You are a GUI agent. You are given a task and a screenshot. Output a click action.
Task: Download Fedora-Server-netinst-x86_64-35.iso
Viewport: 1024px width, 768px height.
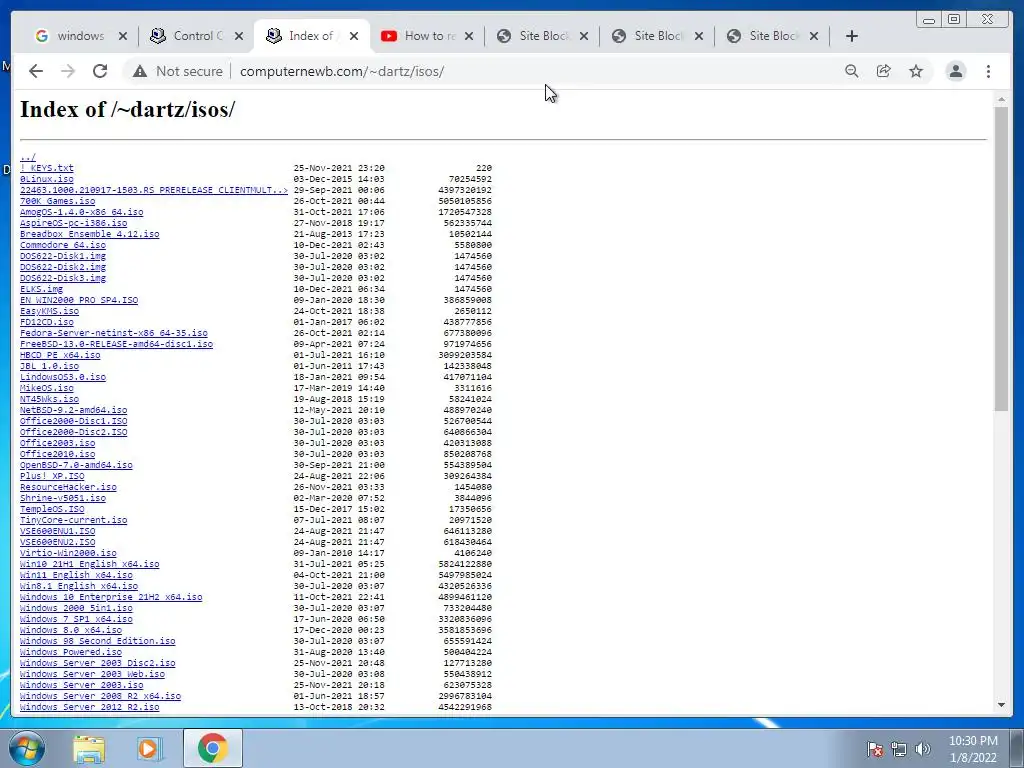coord(114,333)
